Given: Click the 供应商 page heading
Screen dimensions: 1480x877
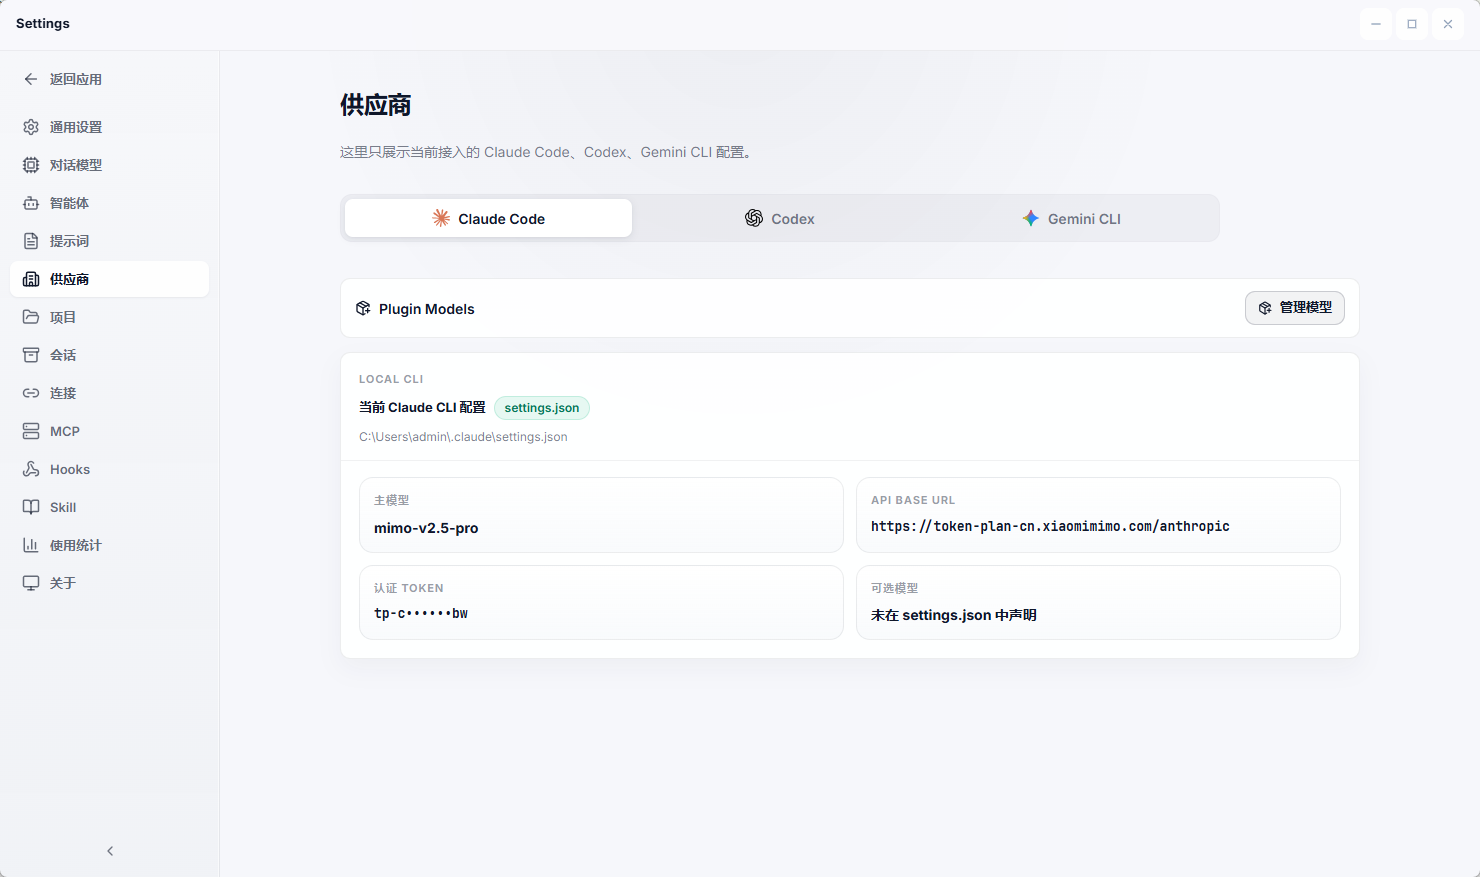Looking at the screenshot, I should (x=376, y=105).
